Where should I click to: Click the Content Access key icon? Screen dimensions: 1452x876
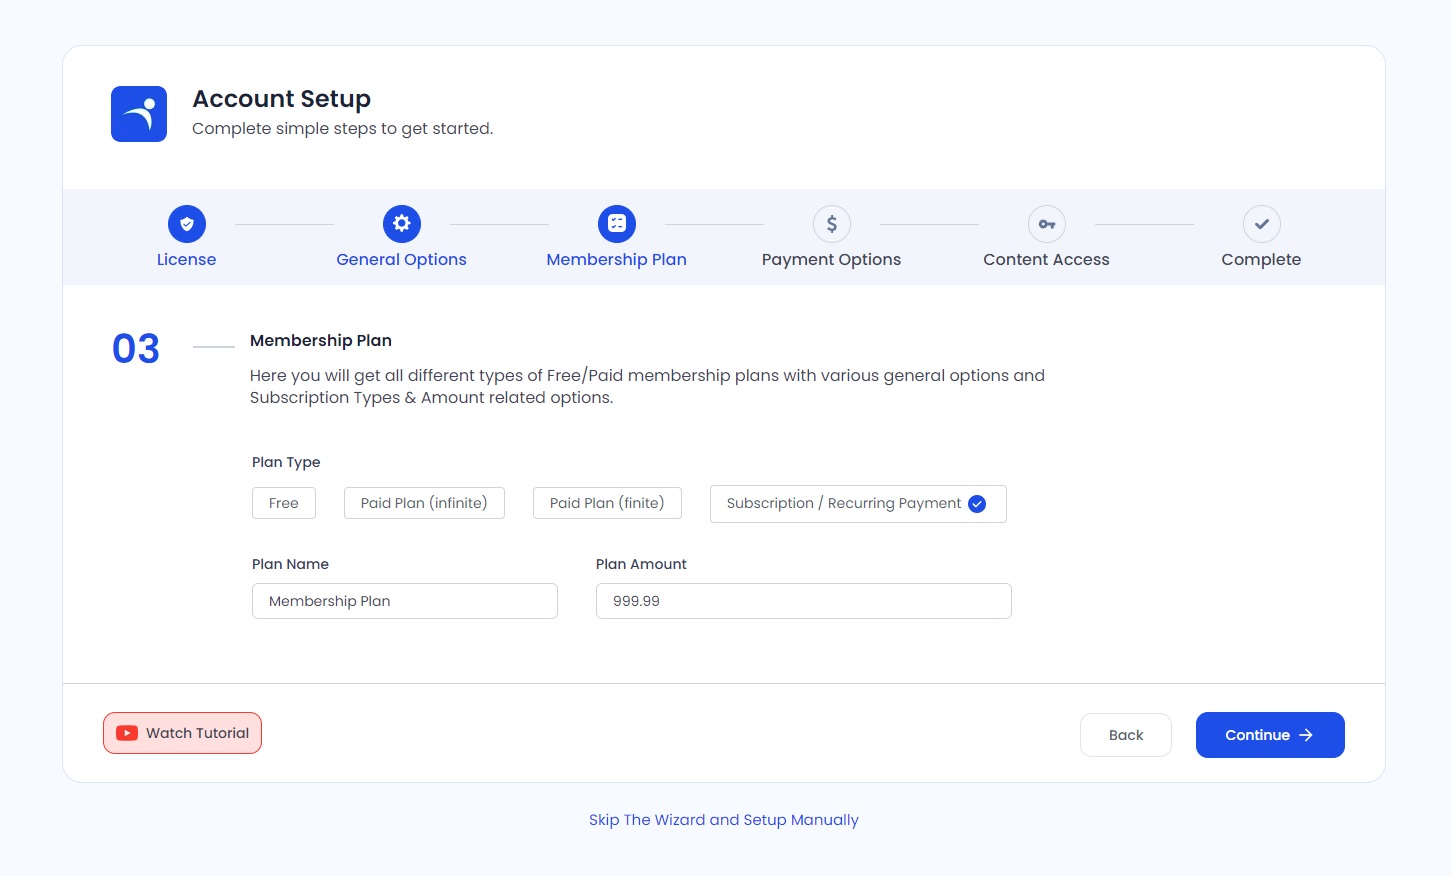coord(1047,224)
